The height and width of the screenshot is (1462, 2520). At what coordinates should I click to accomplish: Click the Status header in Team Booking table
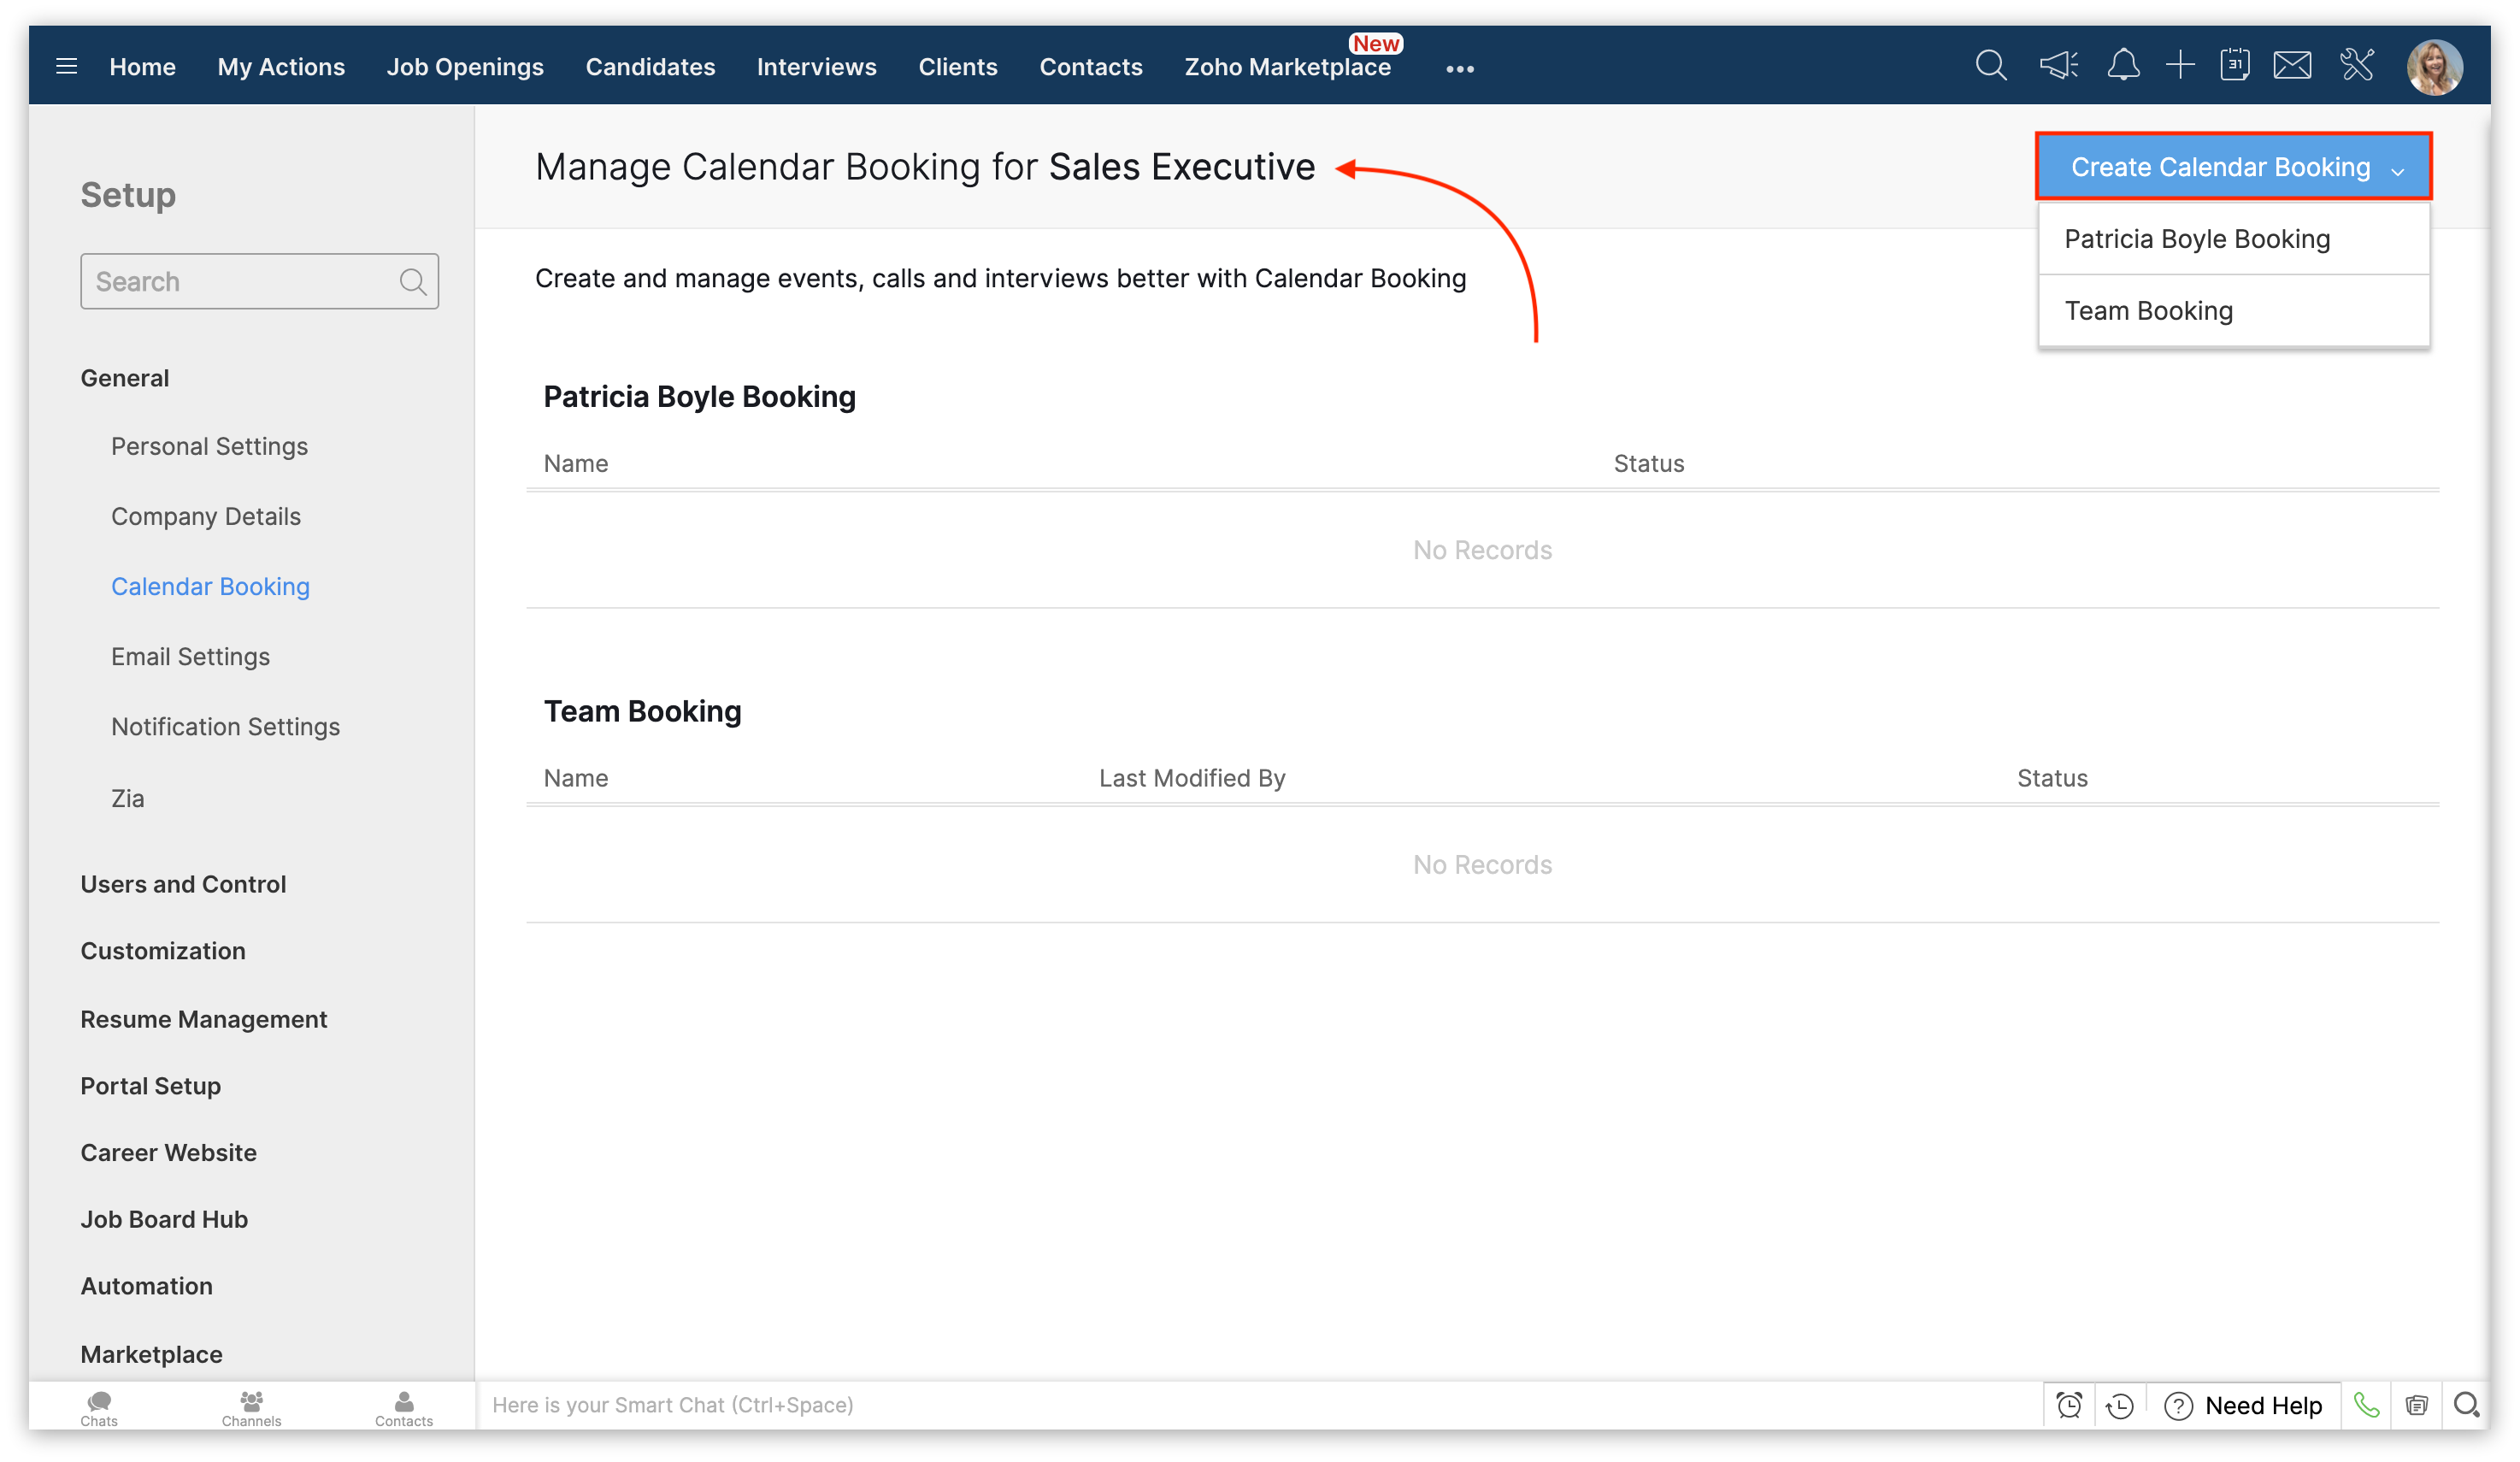click(x=2052, y=778)
